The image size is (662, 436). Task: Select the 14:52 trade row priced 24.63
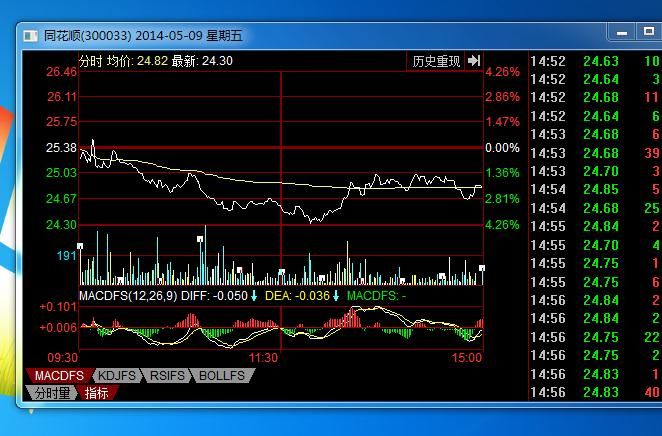point(595,61)
